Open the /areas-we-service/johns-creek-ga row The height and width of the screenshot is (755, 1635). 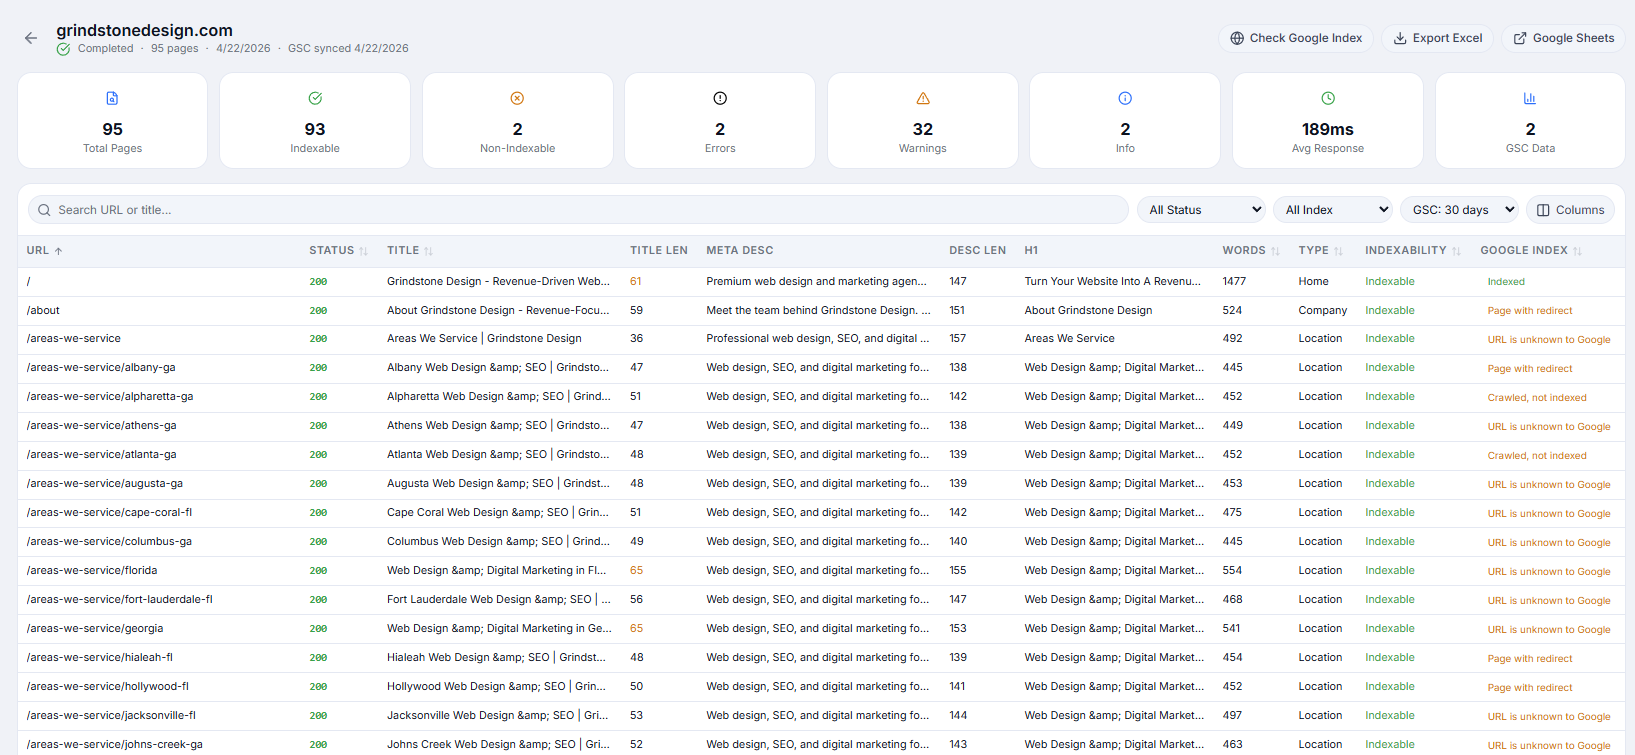point(821,744)
